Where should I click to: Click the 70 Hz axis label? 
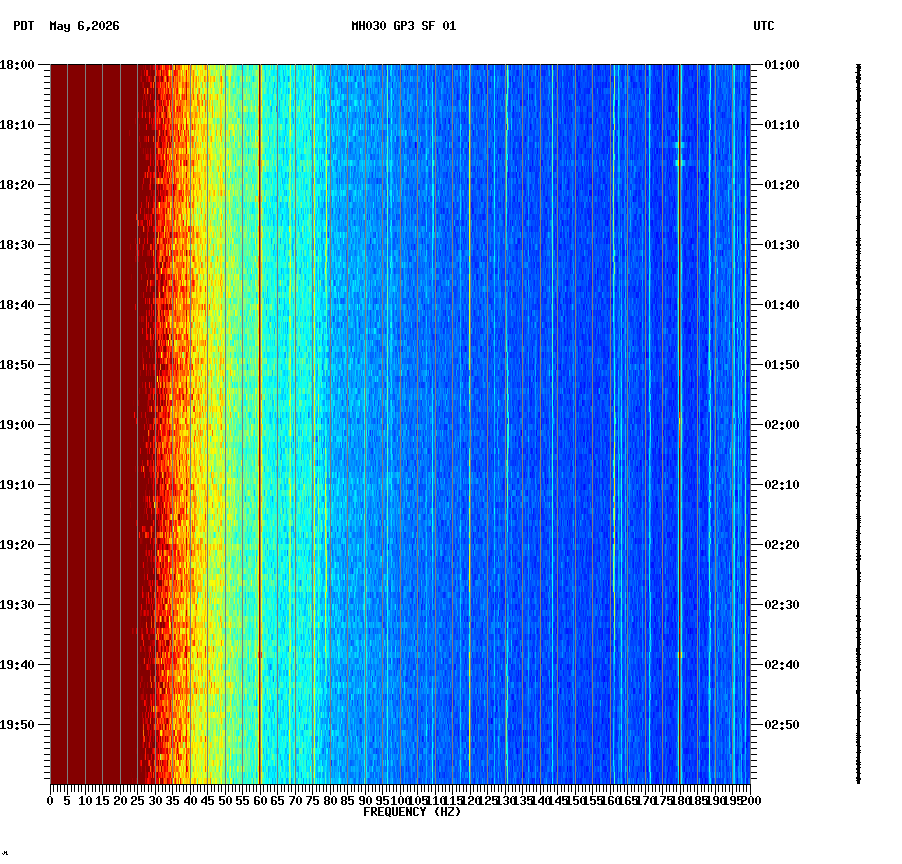coord(295,801)
